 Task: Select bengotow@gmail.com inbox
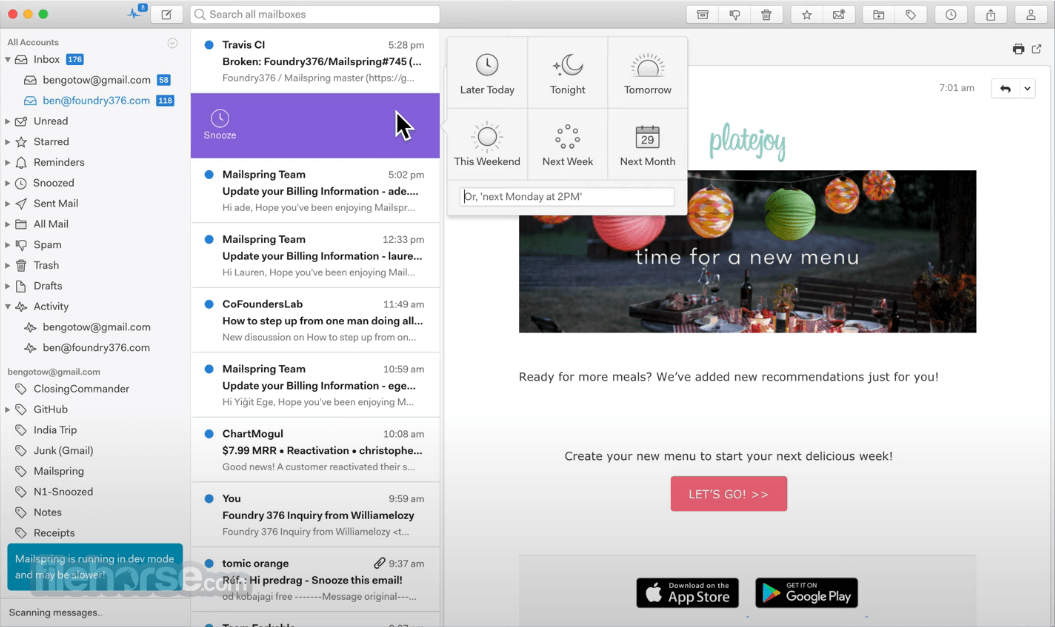coord(94,80)
